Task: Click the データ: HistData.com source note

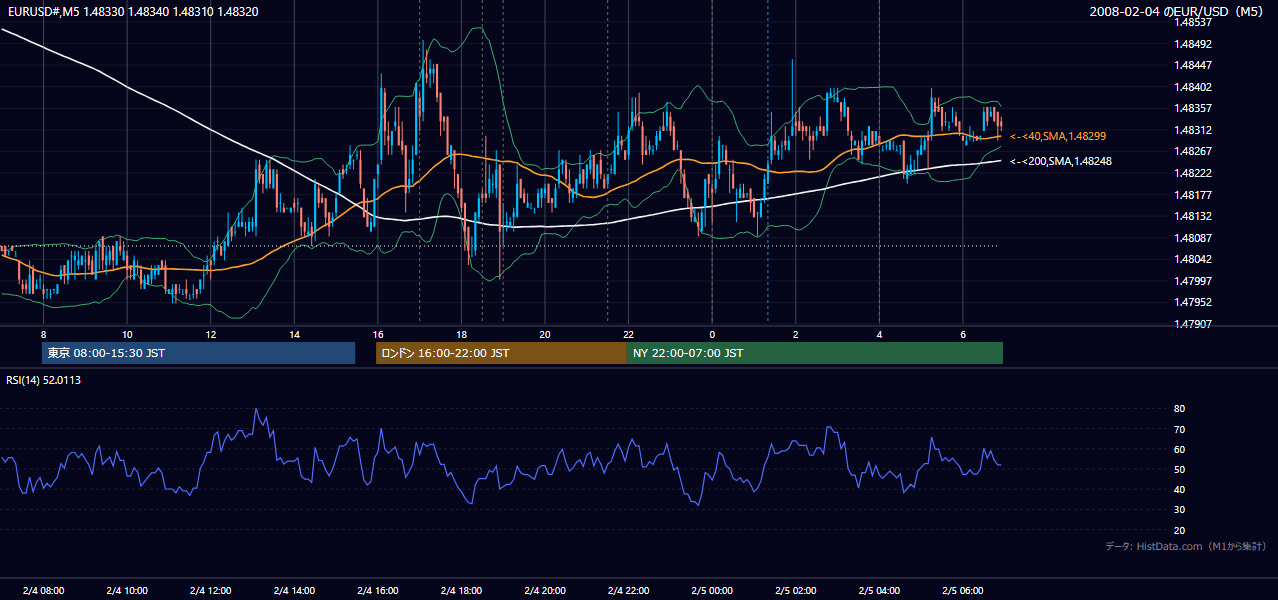Action: tap(1186, 546)
